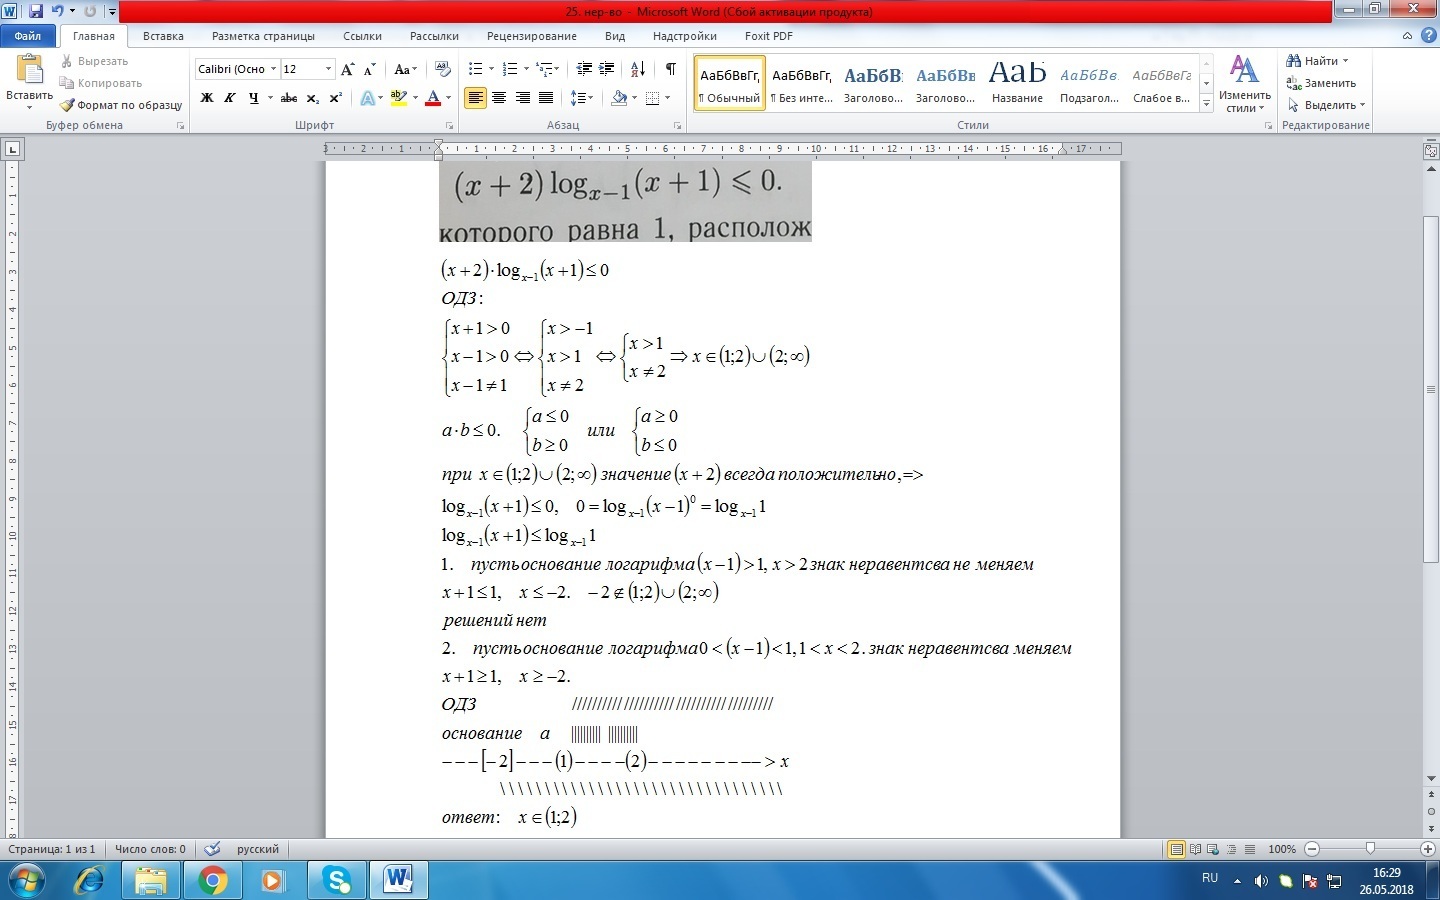
Task: Click the Clear Formatting eraser icon
Action: (x=443, y=69)
